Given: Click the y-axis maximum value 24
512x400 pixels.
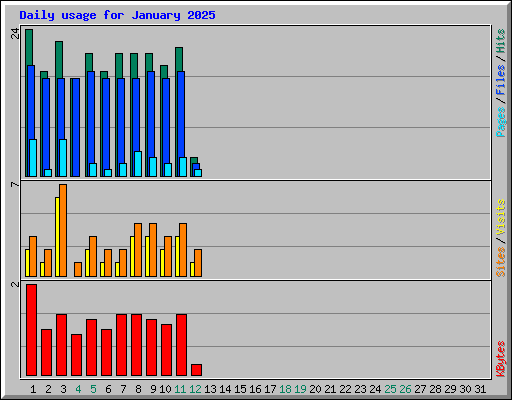Looking at the screenshot, I should [15, 33].
